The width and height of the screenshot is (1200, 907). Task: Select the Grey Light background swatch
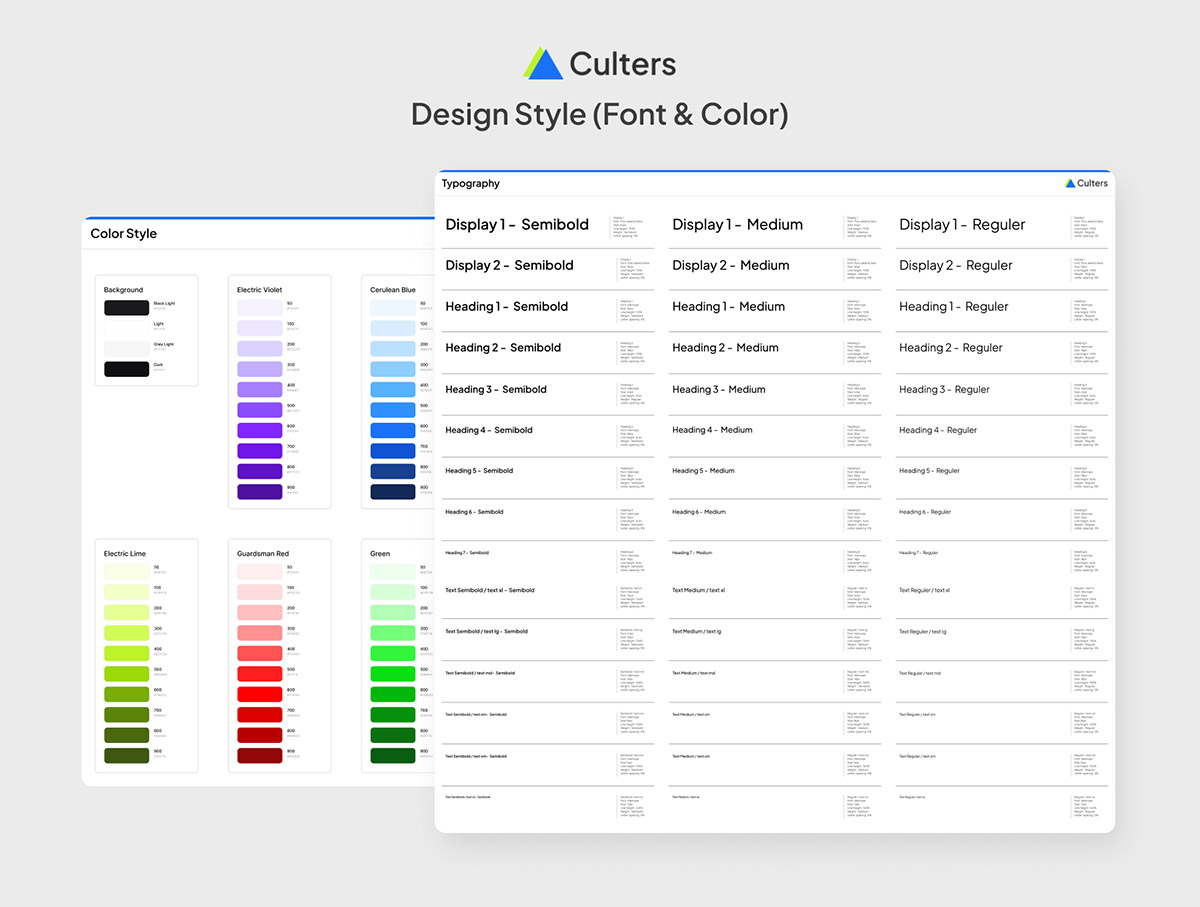coord(126,348)
